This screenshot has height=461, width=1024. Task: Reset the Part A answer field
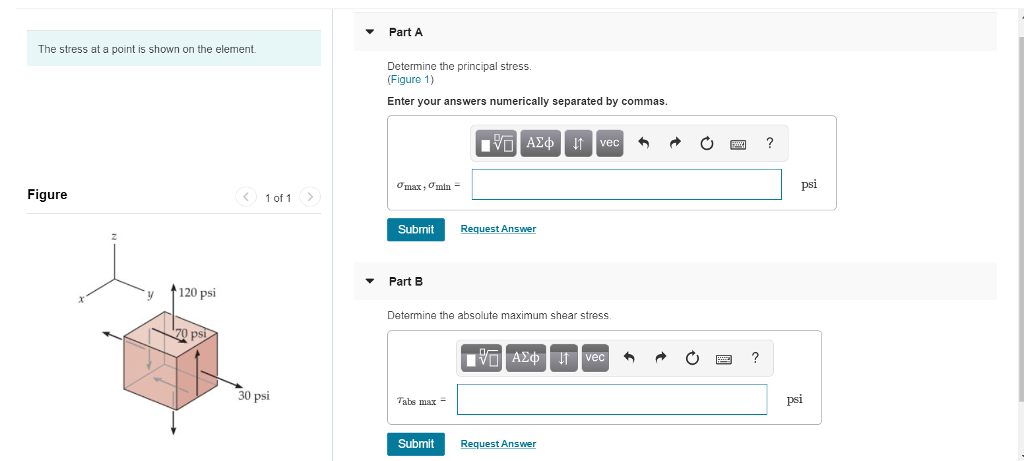706,143
